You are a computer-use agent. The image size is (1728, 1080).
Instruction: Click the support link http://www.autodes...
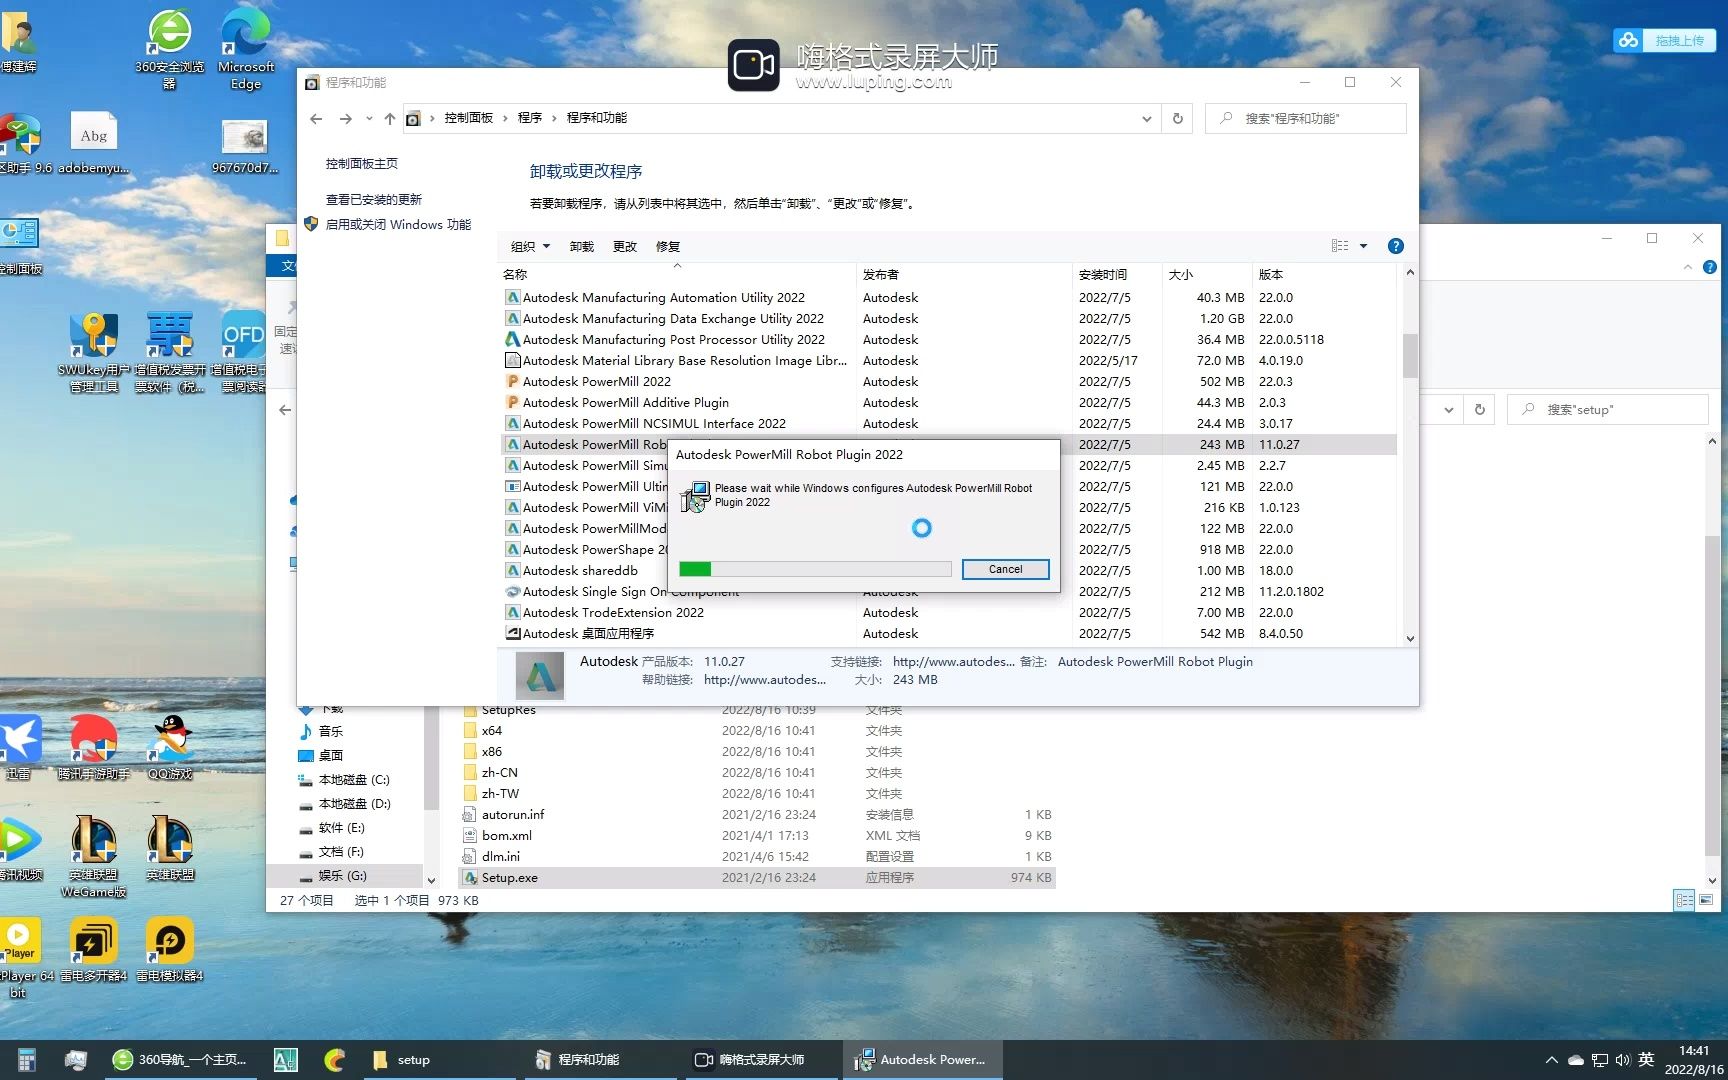[953, 661]
